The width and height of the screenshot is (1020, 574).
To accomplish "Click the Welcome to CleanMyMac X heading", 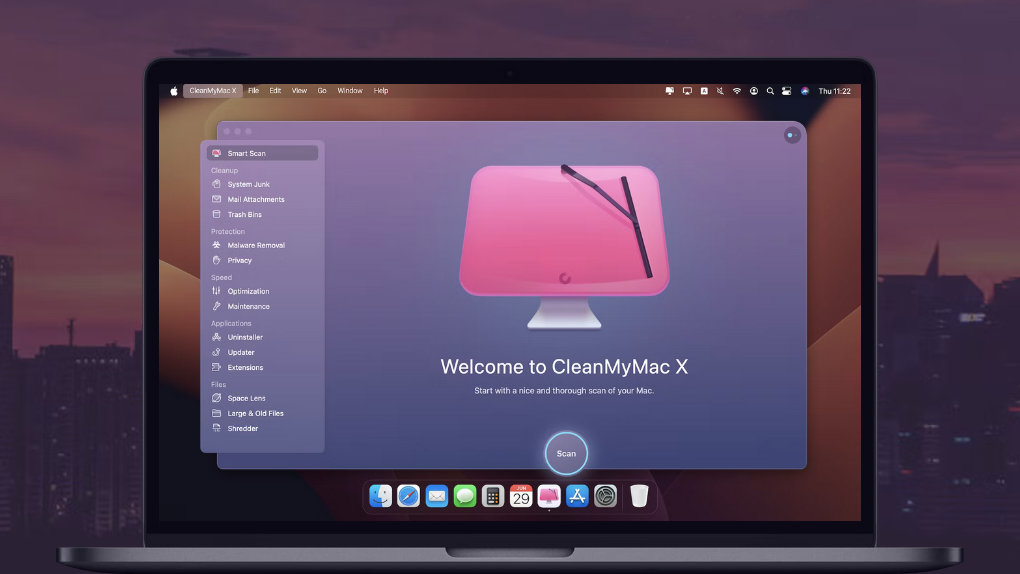I will click(564, 366).
